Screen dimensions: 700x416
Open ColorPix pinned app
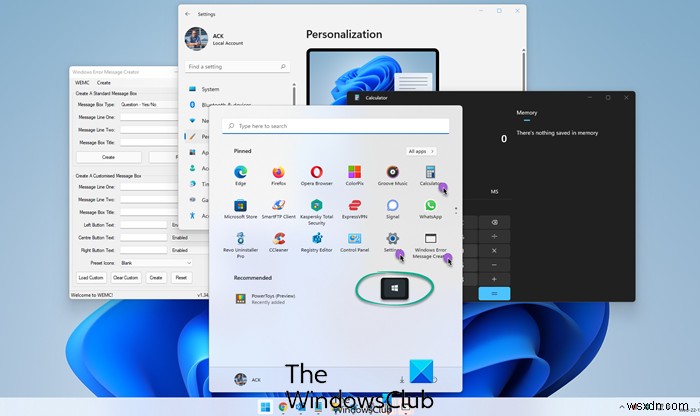354,175
